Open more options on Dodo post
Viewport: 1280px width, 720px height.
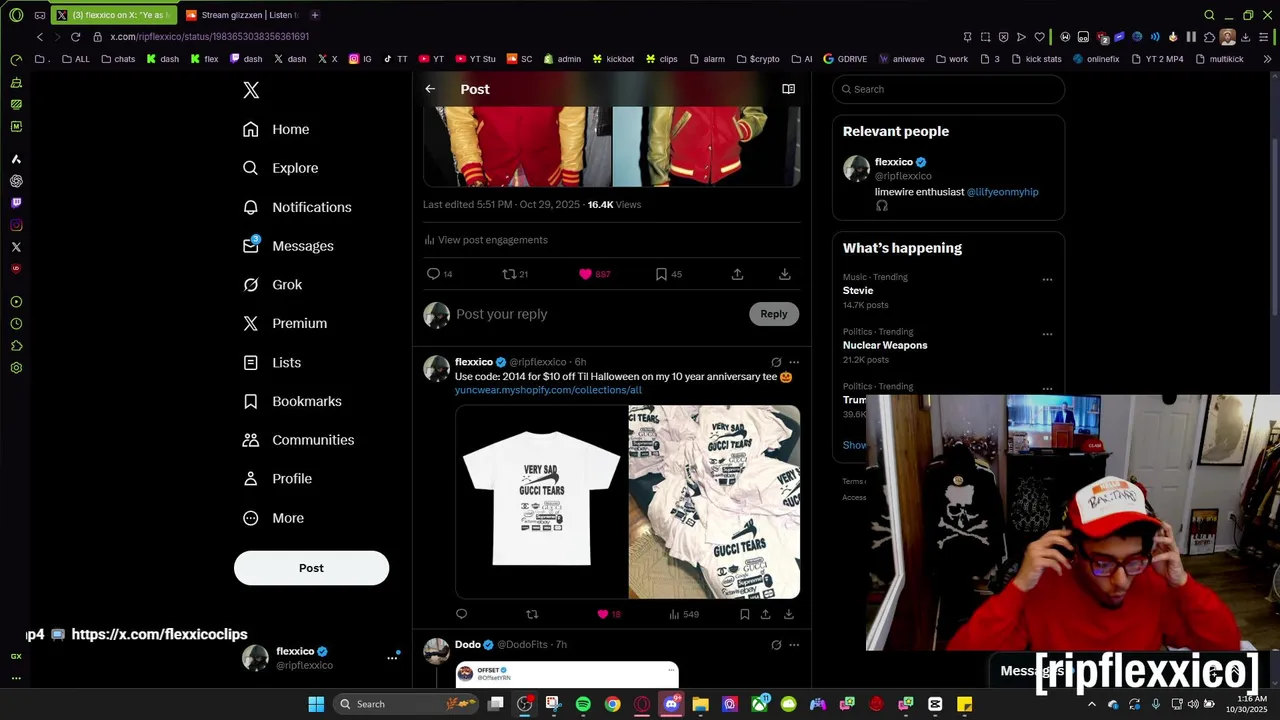(x=794, y=645)
